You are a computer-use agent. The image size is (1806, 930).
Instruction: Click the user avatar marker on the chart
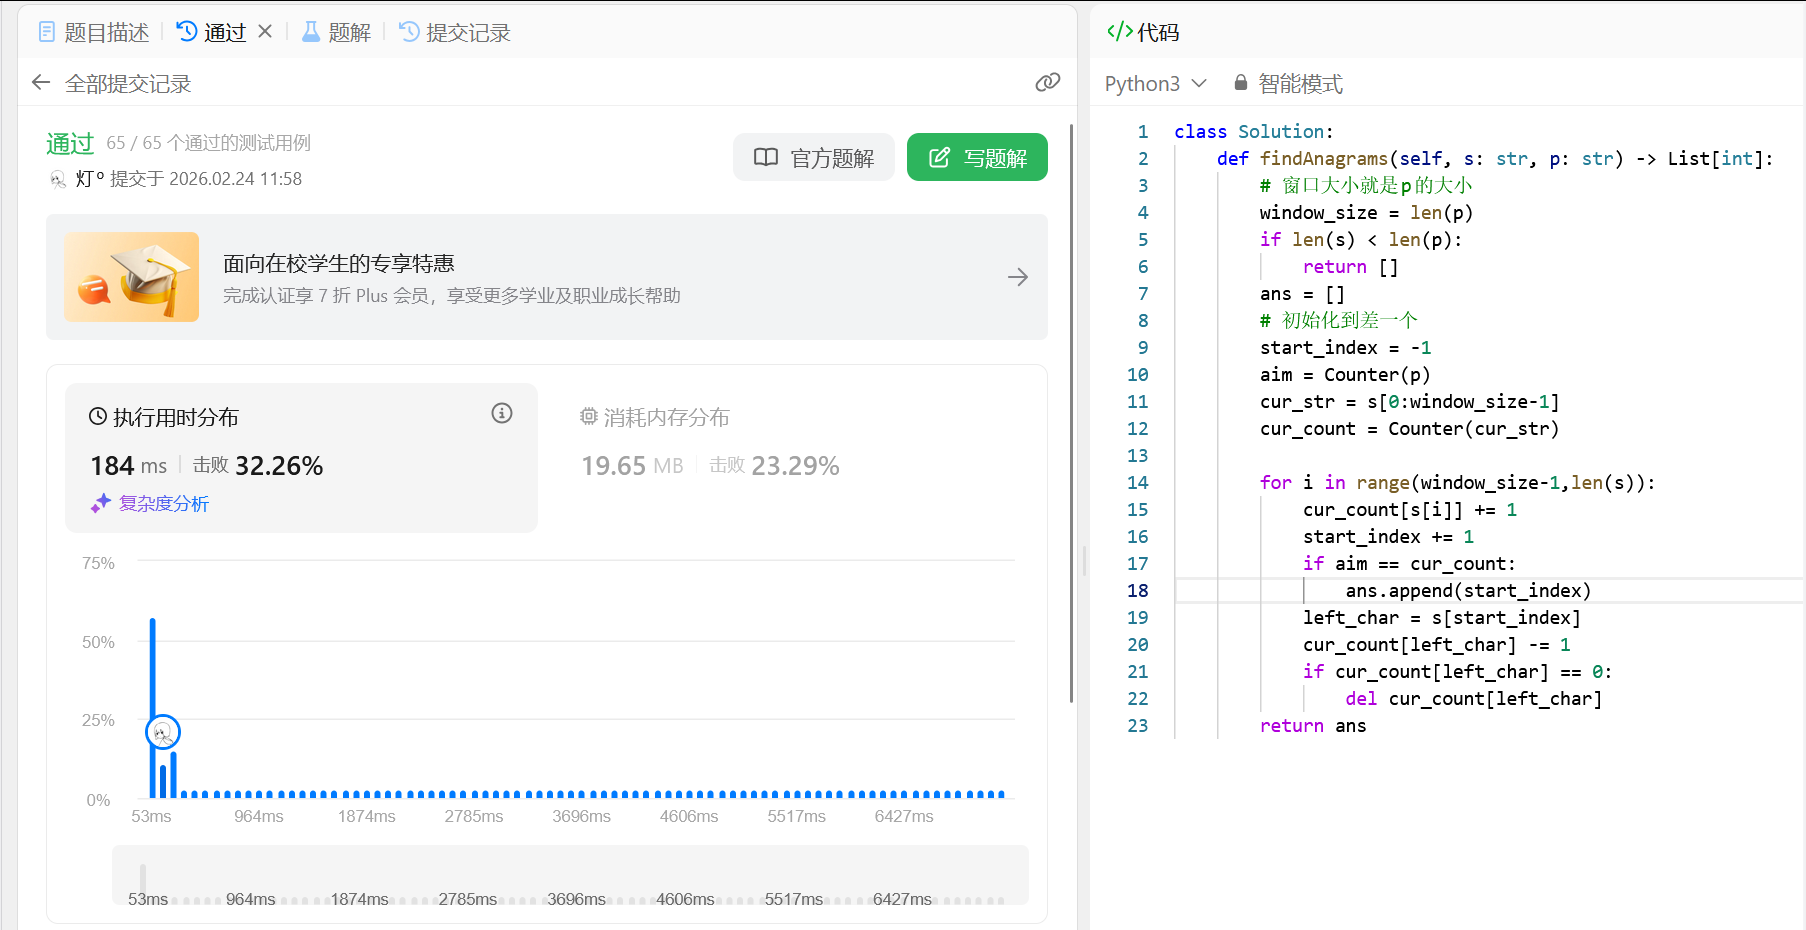point(163,733)
